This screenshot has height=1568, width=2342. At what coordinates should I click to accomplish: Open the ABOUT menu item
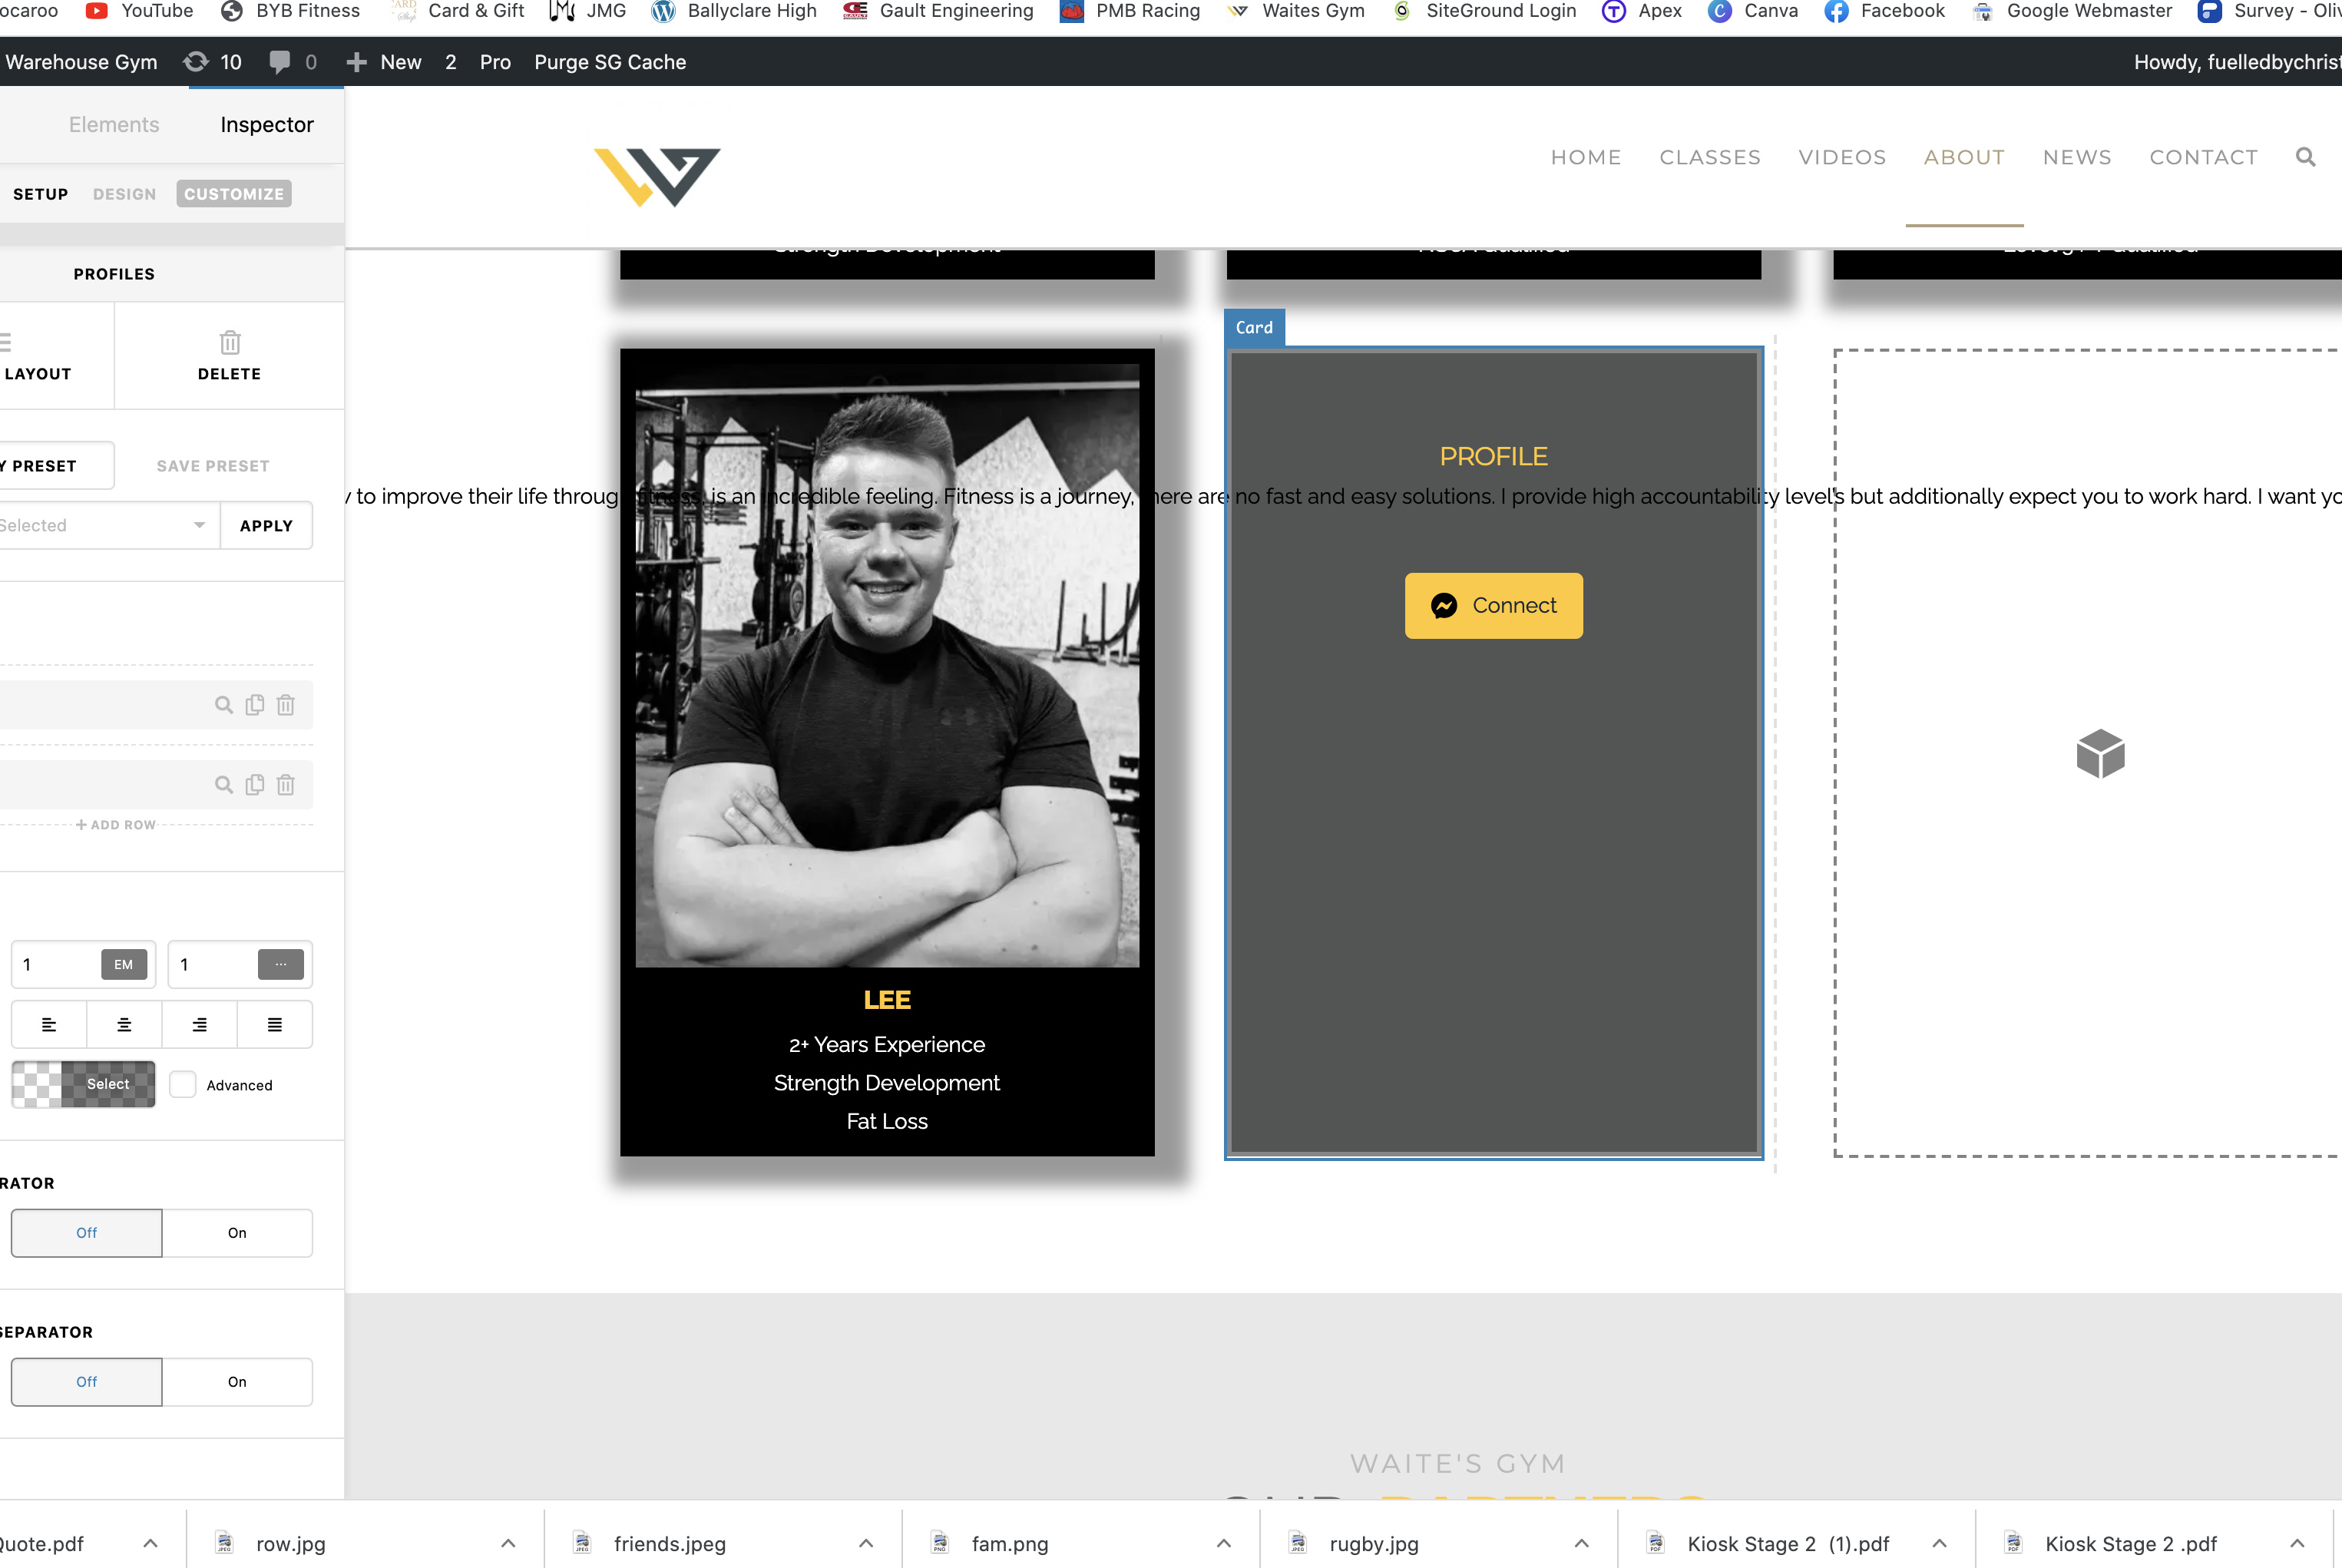pyautogui.click(x=1964, y=157)
